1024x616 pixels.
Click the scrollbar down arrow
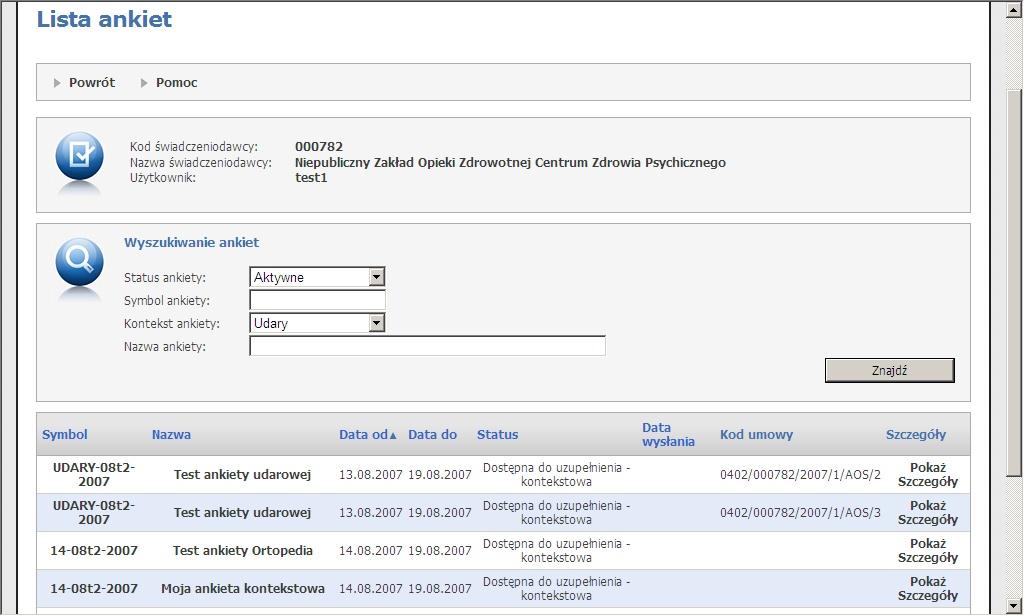point(1014,605)
